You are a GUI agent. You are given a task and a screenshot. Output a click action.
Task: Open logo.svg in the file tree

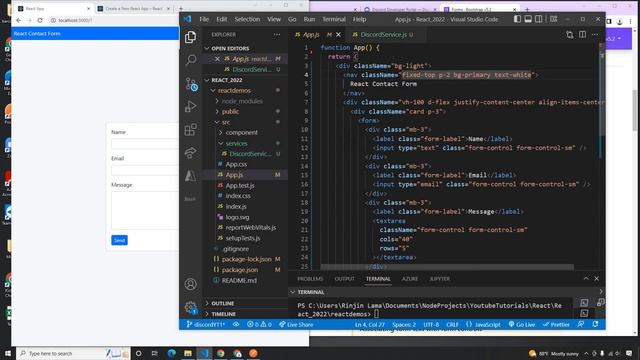pos(237,217)
